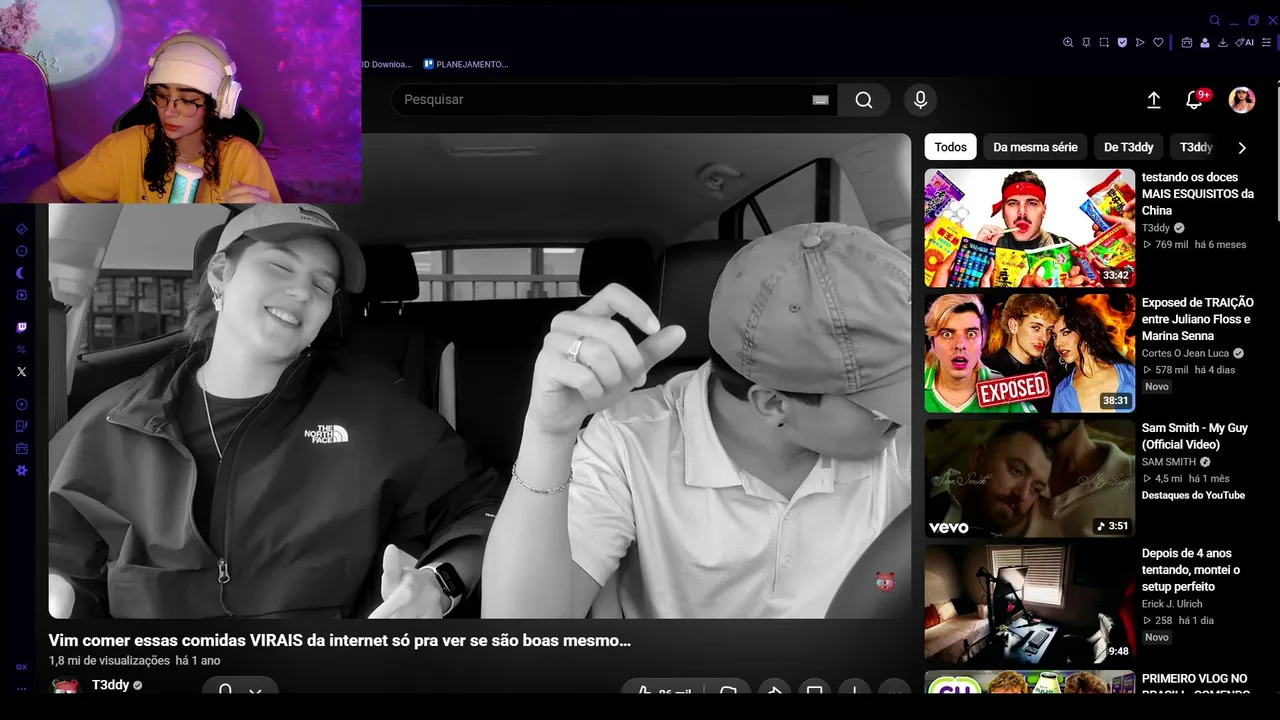Screen dimensions: 1280x720
Task: Open the 'testando os doces MAIS ESQUISITOS da China' title
Action: 1197,194
